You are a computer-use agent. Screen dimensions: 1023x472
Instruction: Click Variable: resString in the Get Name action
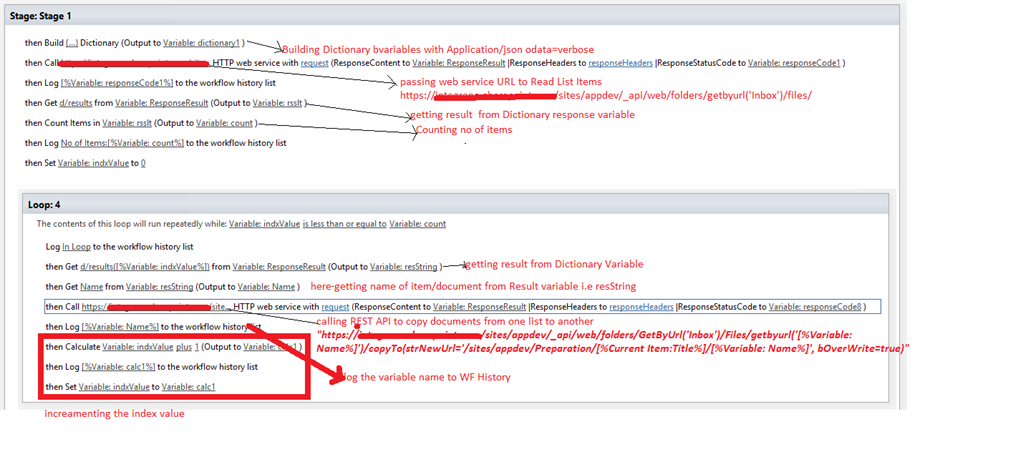160,287
